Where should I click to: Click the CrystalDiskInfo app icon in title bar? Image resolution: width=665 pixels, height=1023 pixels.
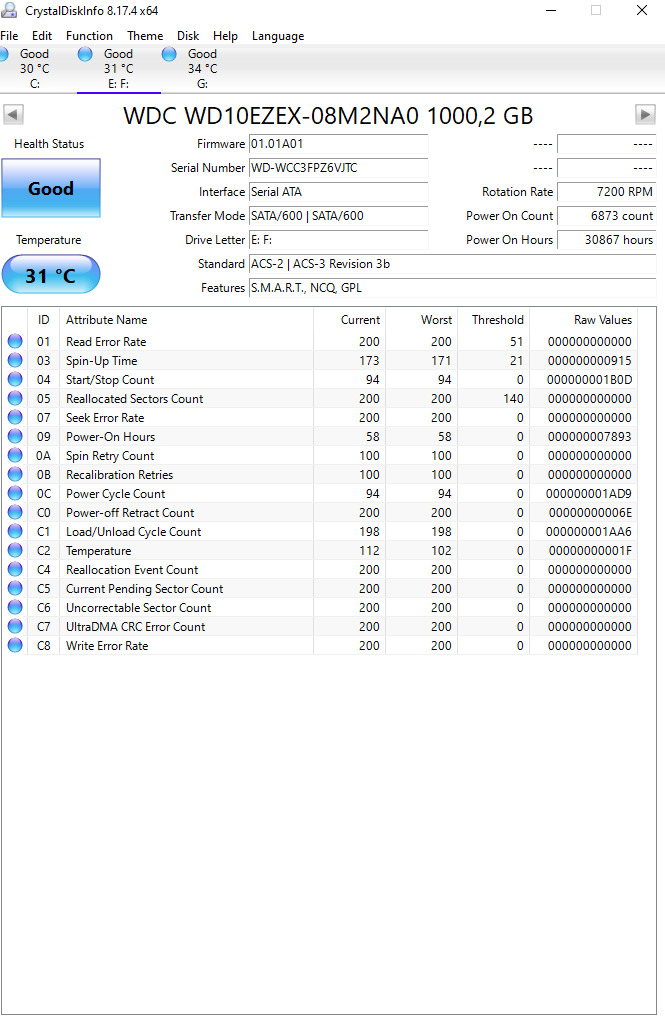[x=9, y=10]
